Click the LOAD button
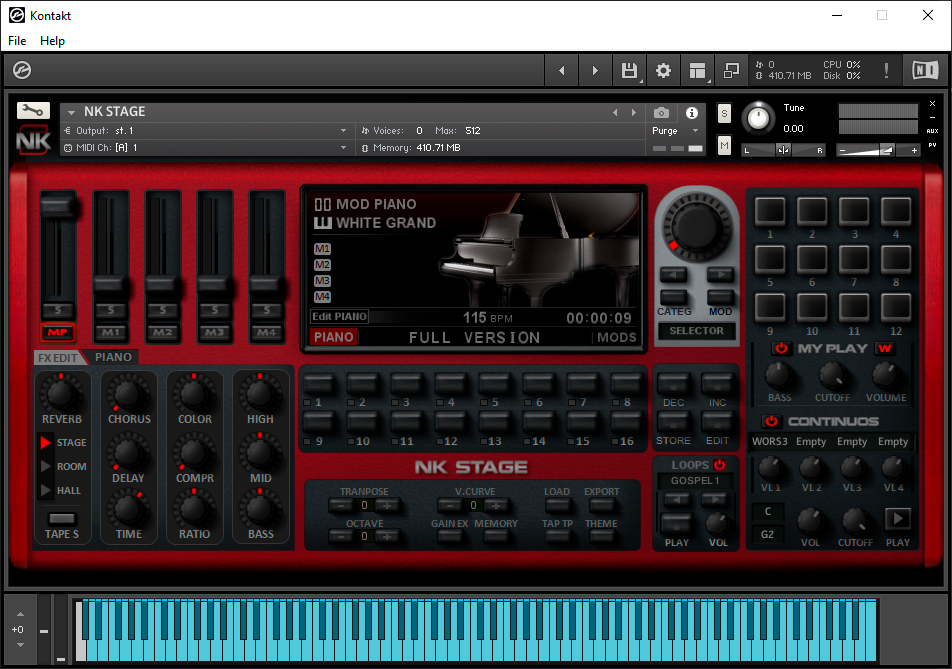Image resolution: width=952 pixels, height=669 pixels. click(557, 505)
